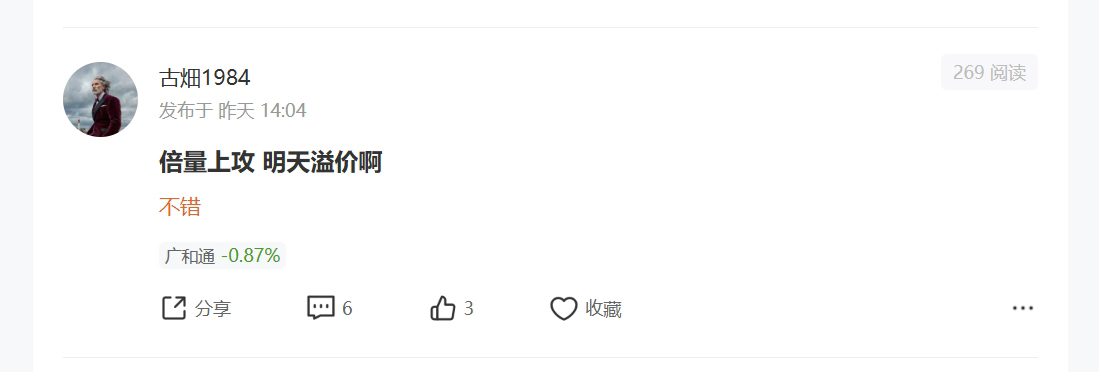Click the share arrow icon
Viewport: 1099px width, 372px height.
174,308
